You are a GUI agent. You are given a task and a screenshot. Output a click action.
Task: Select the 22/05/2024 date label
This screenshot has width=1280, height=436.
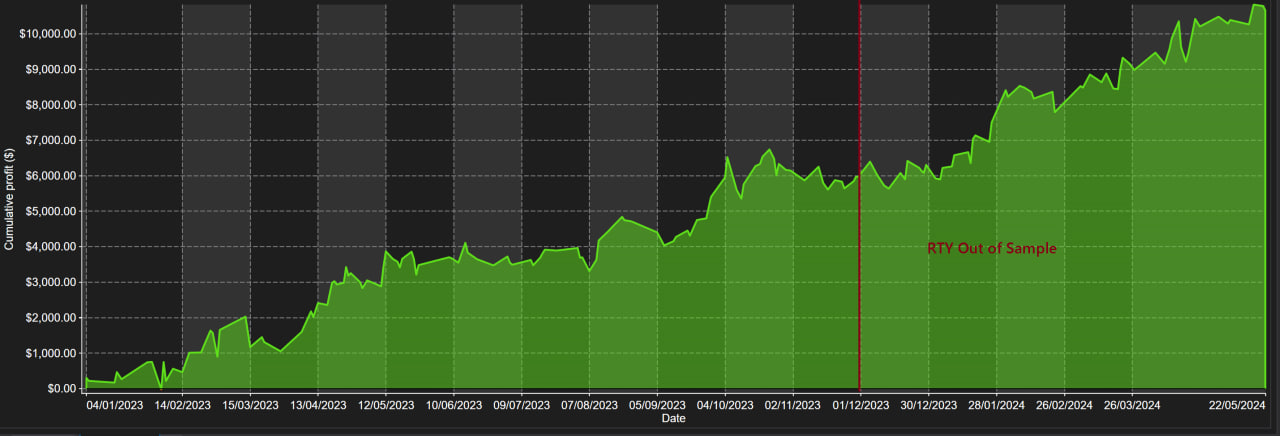pos(1239,406)
